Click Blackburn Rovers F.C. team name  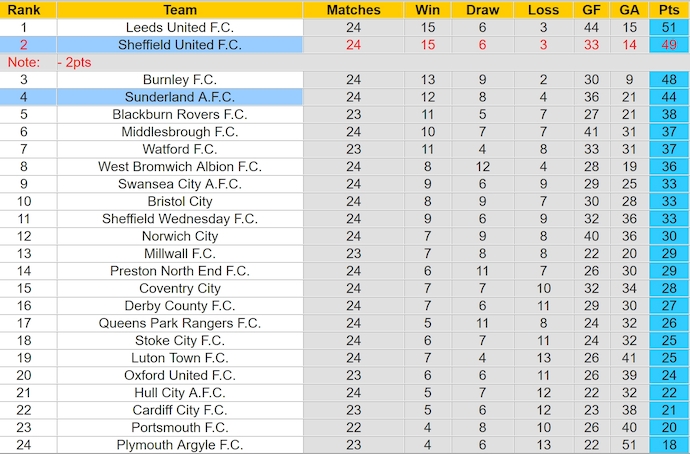tap(180, 114)
